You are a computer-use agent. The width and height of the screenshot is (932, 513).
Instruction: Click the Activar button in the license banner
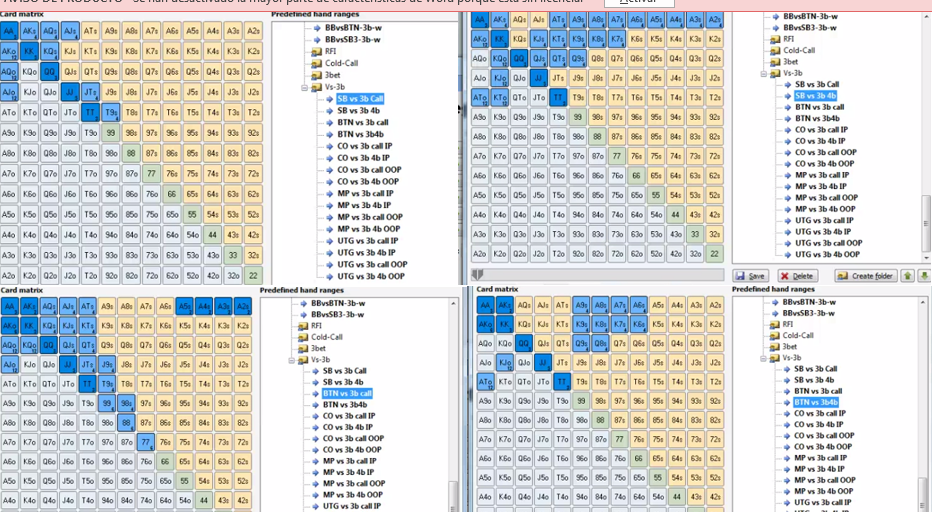[x=638, y=2]
